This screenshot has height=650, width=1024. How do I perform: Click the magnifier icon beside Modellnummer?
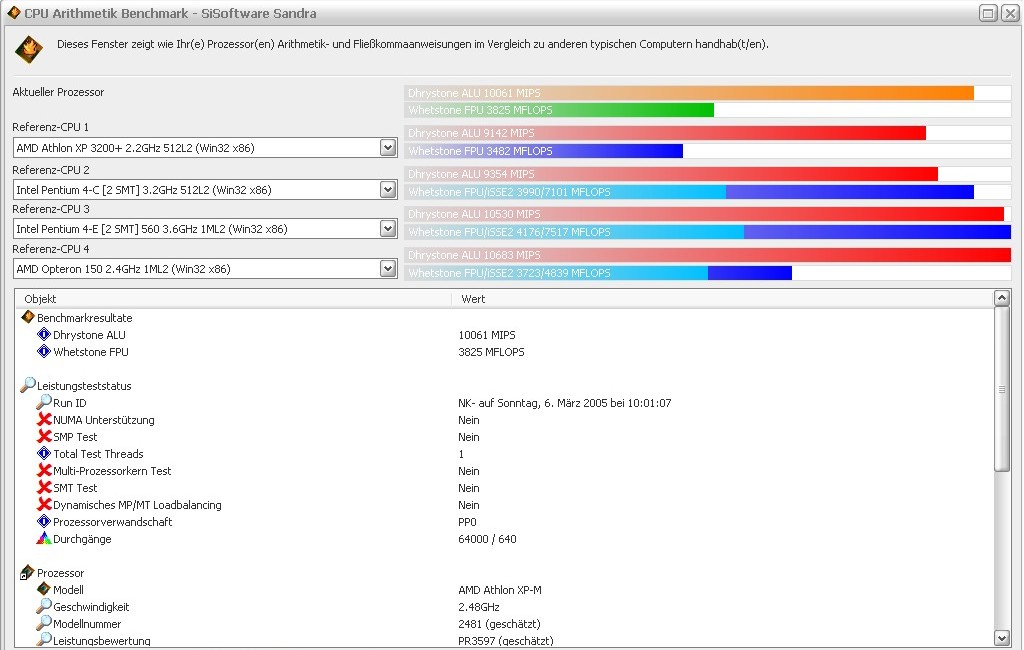click(44, 623)
